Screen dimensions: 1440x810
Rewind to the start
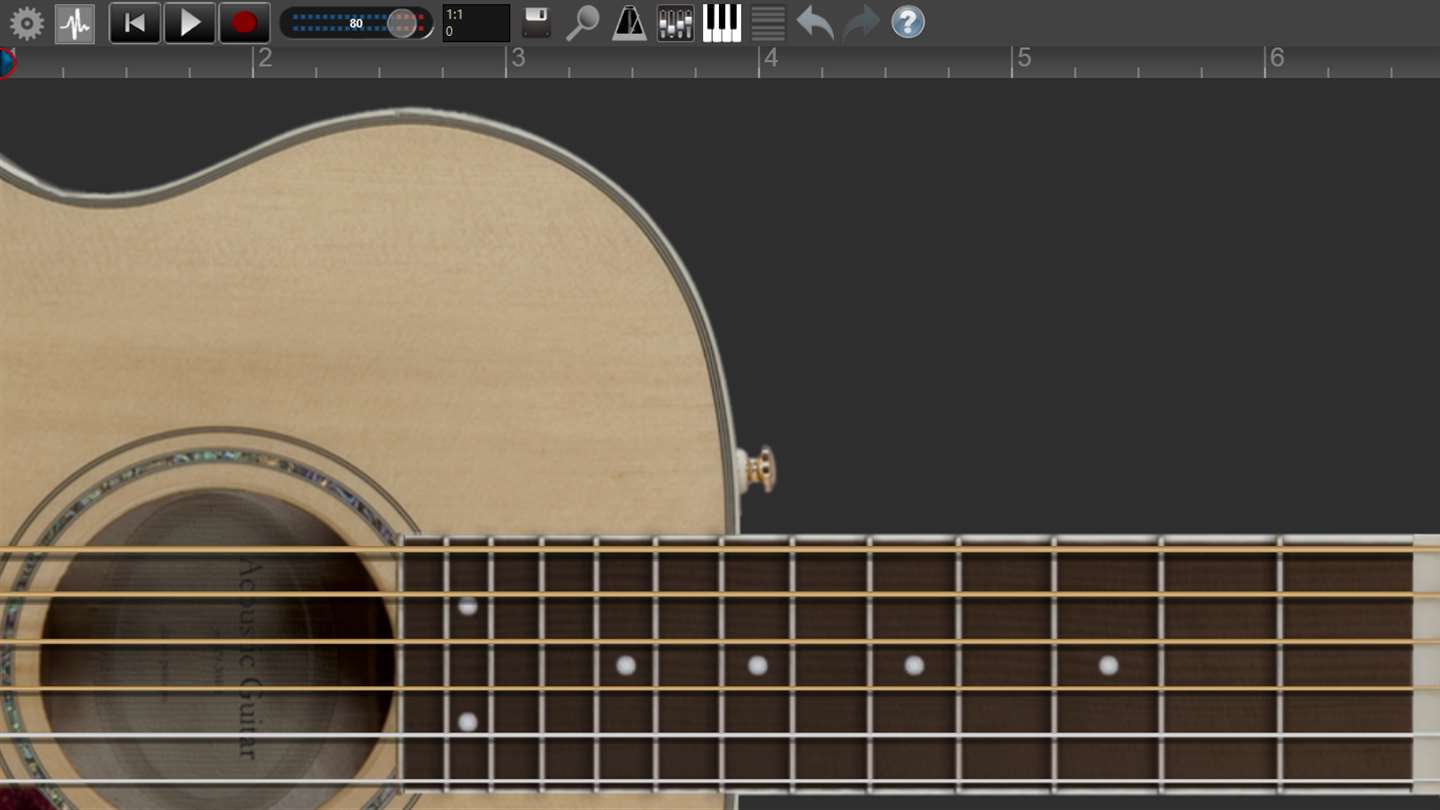click(134, 23)
